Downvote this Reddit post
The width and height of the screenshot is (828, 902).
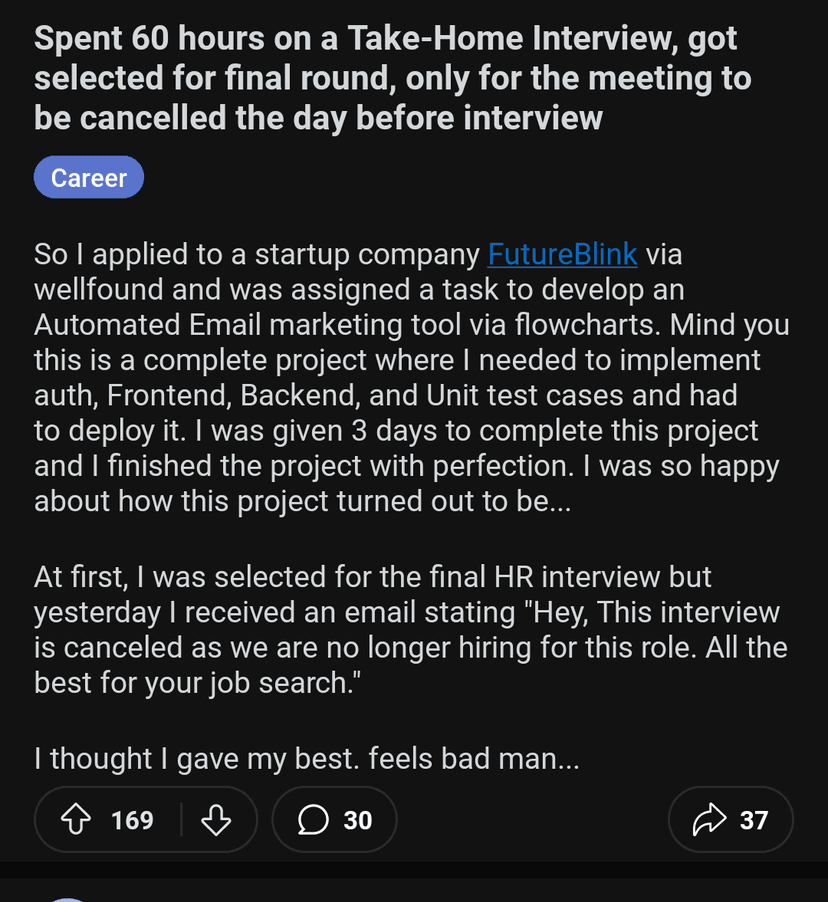(x=216, y=820)
